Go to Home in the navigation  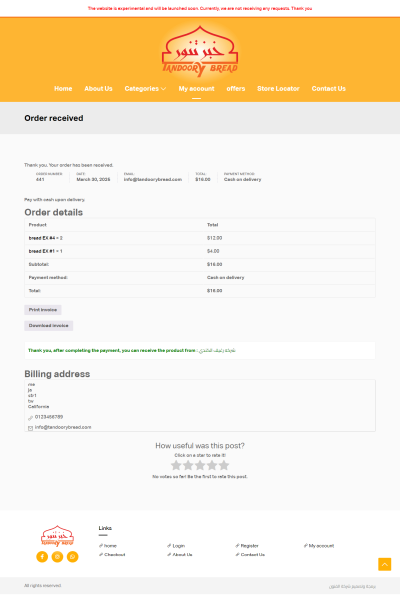(63, 88)
